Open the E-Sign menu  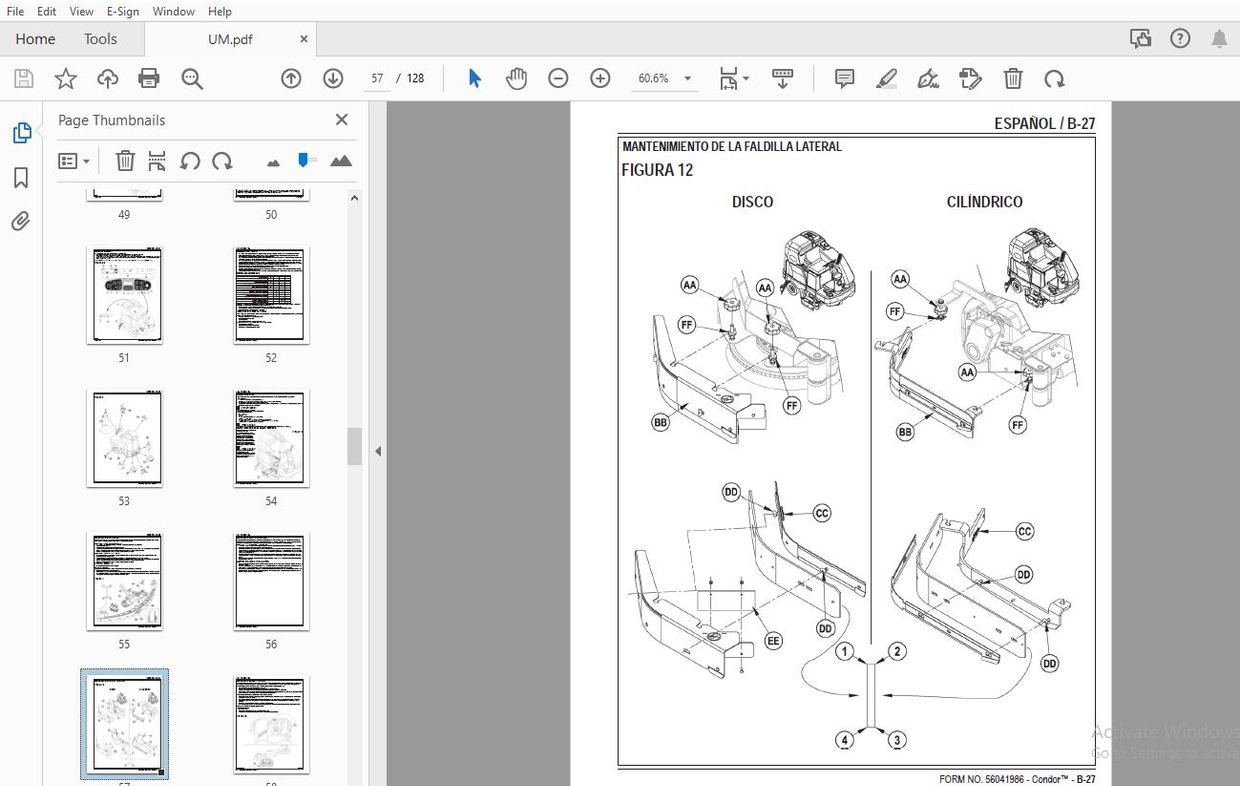[x=122, y=11]
